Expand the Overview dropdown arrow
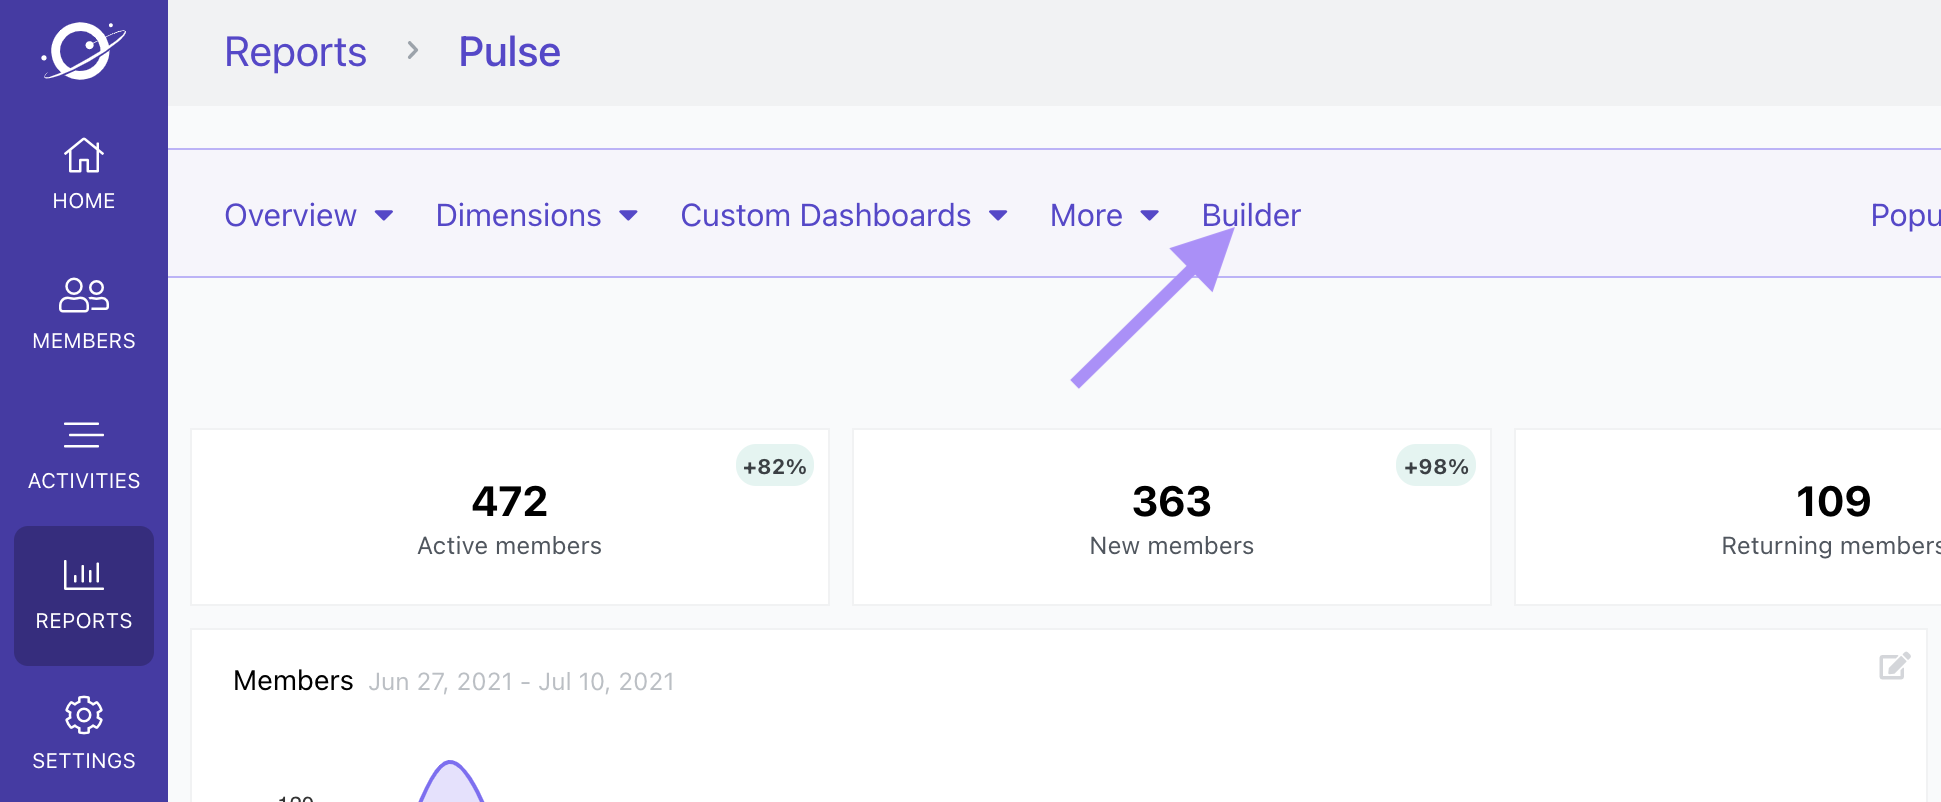Screen dimensions: 1941x802 tap(384, 216)
